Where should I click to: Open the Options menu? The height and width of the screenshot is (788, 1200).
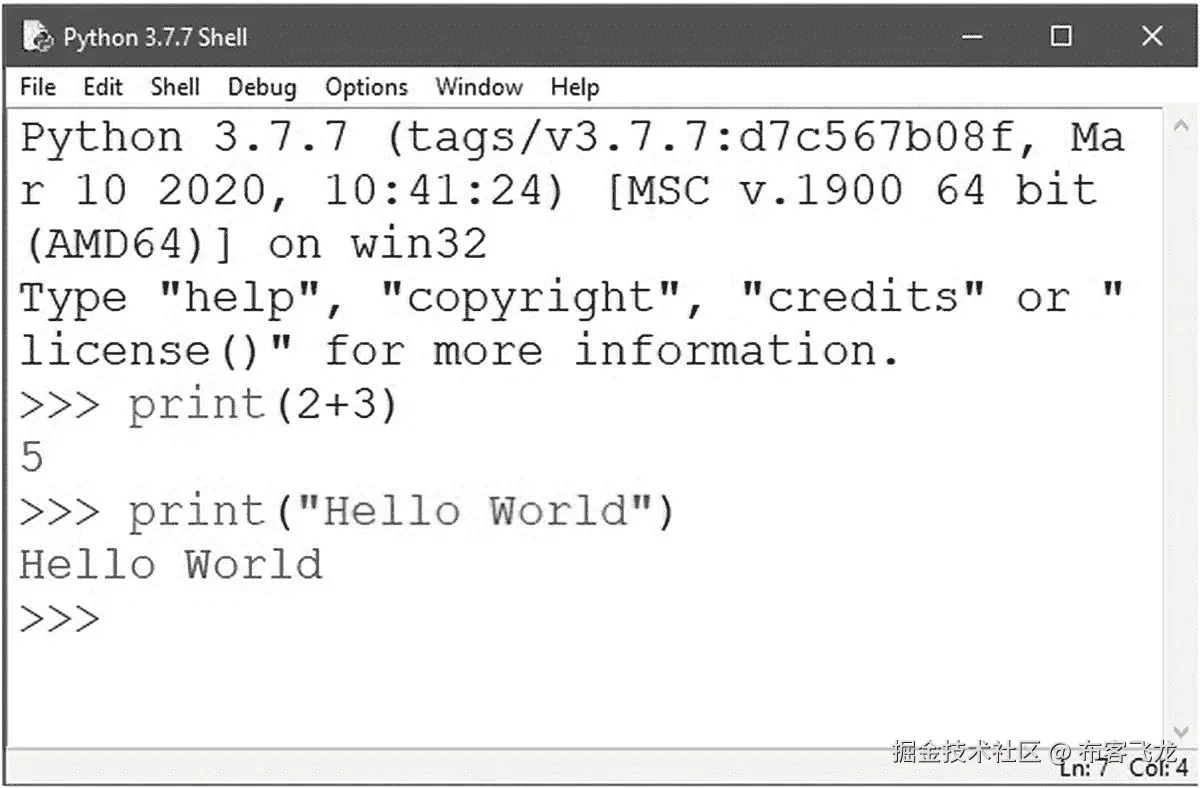[365, 87]
